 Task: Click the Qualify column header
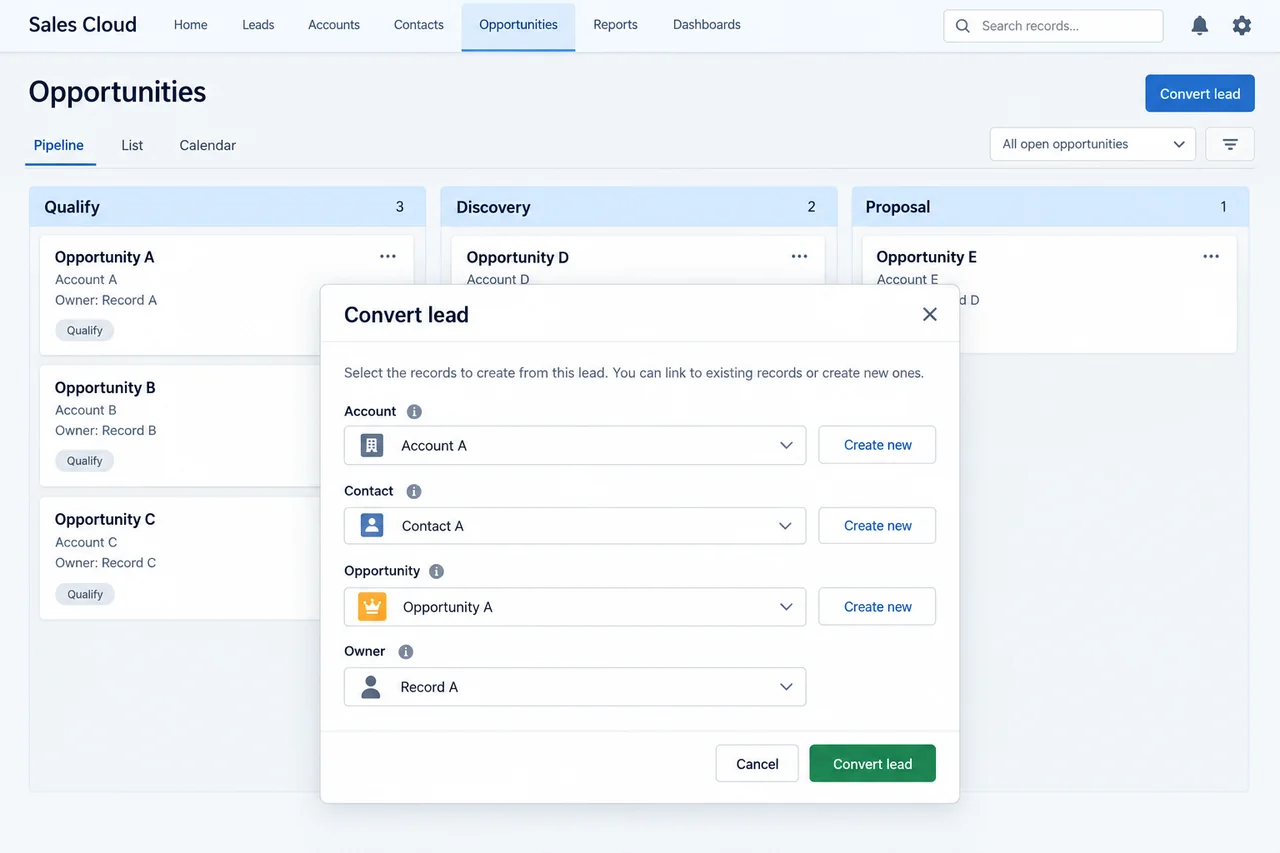point(227,207)
